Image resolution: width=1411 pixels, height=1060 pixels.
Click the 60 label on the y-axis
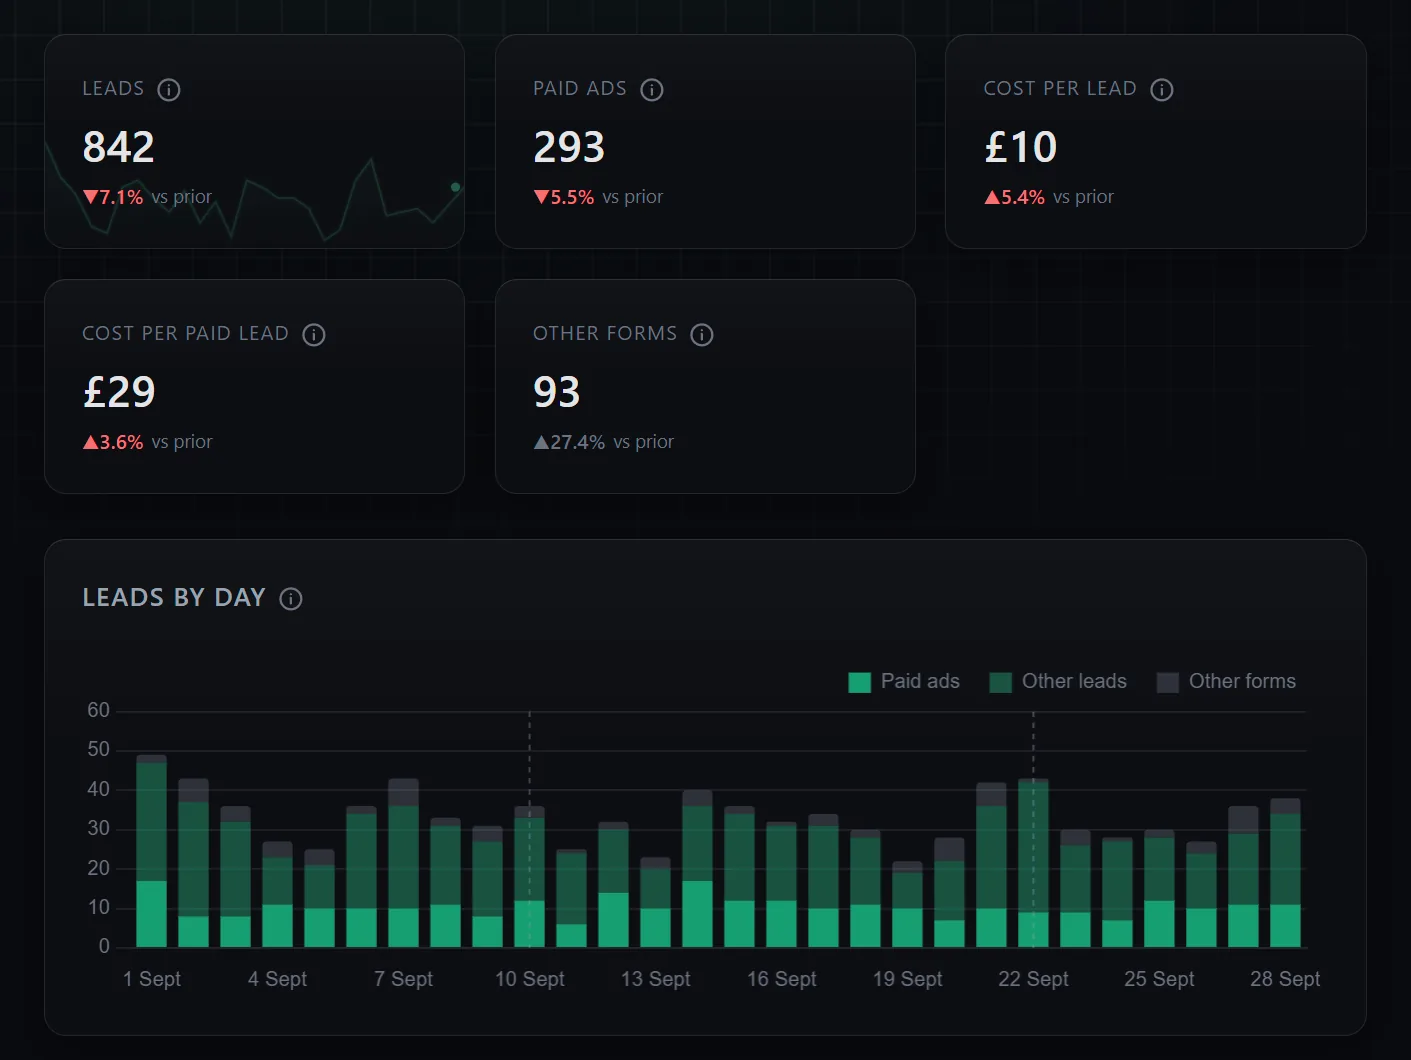[99, 710]
